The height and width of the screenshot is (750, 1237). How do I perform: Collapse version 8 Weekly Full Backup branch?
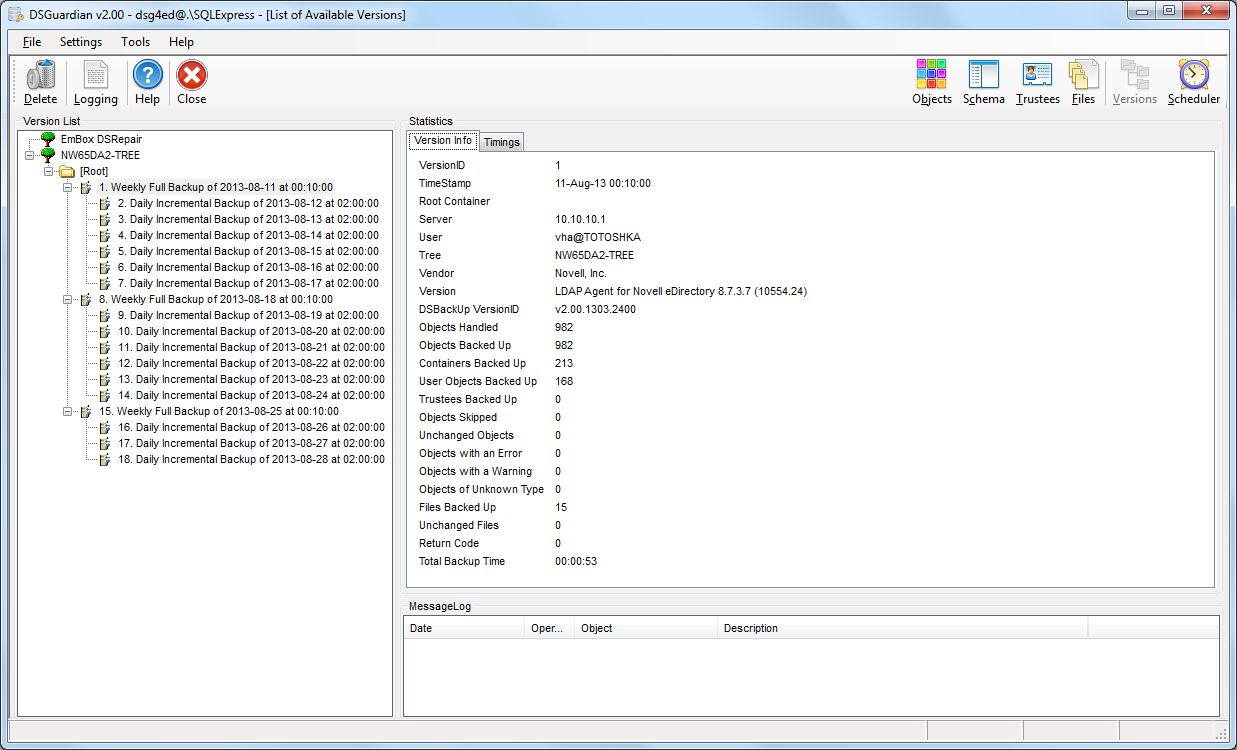68,299
